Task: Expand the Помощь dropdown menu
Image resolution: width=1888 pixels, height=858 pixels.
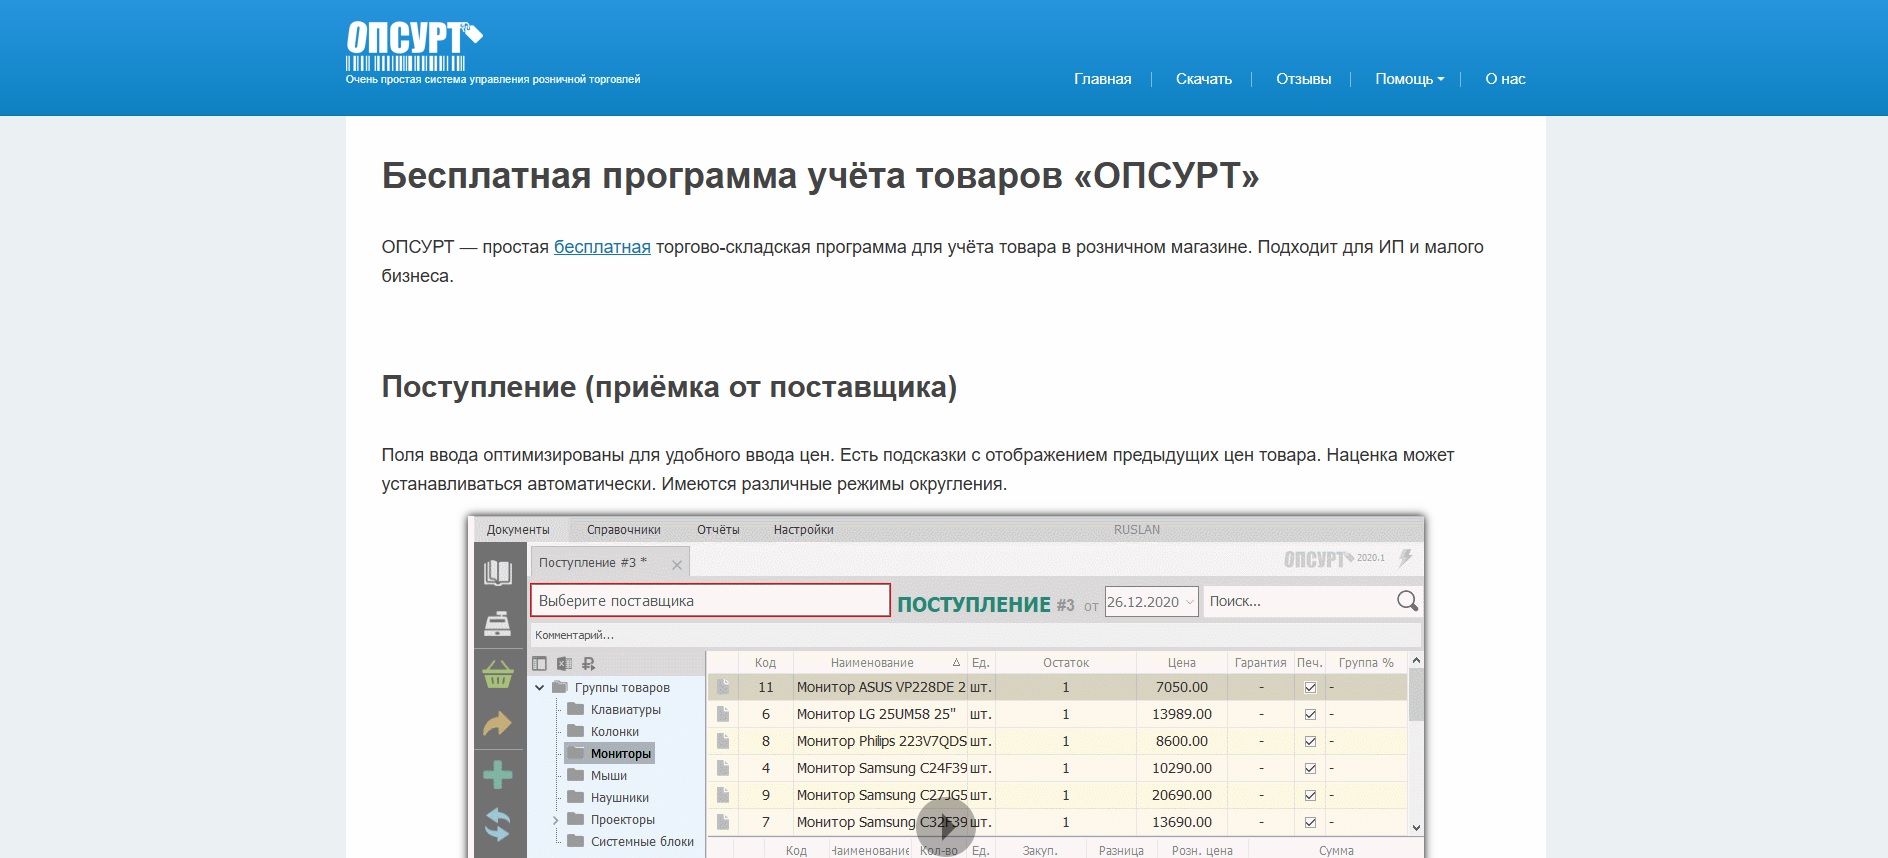Action: tap(1409, 79)
